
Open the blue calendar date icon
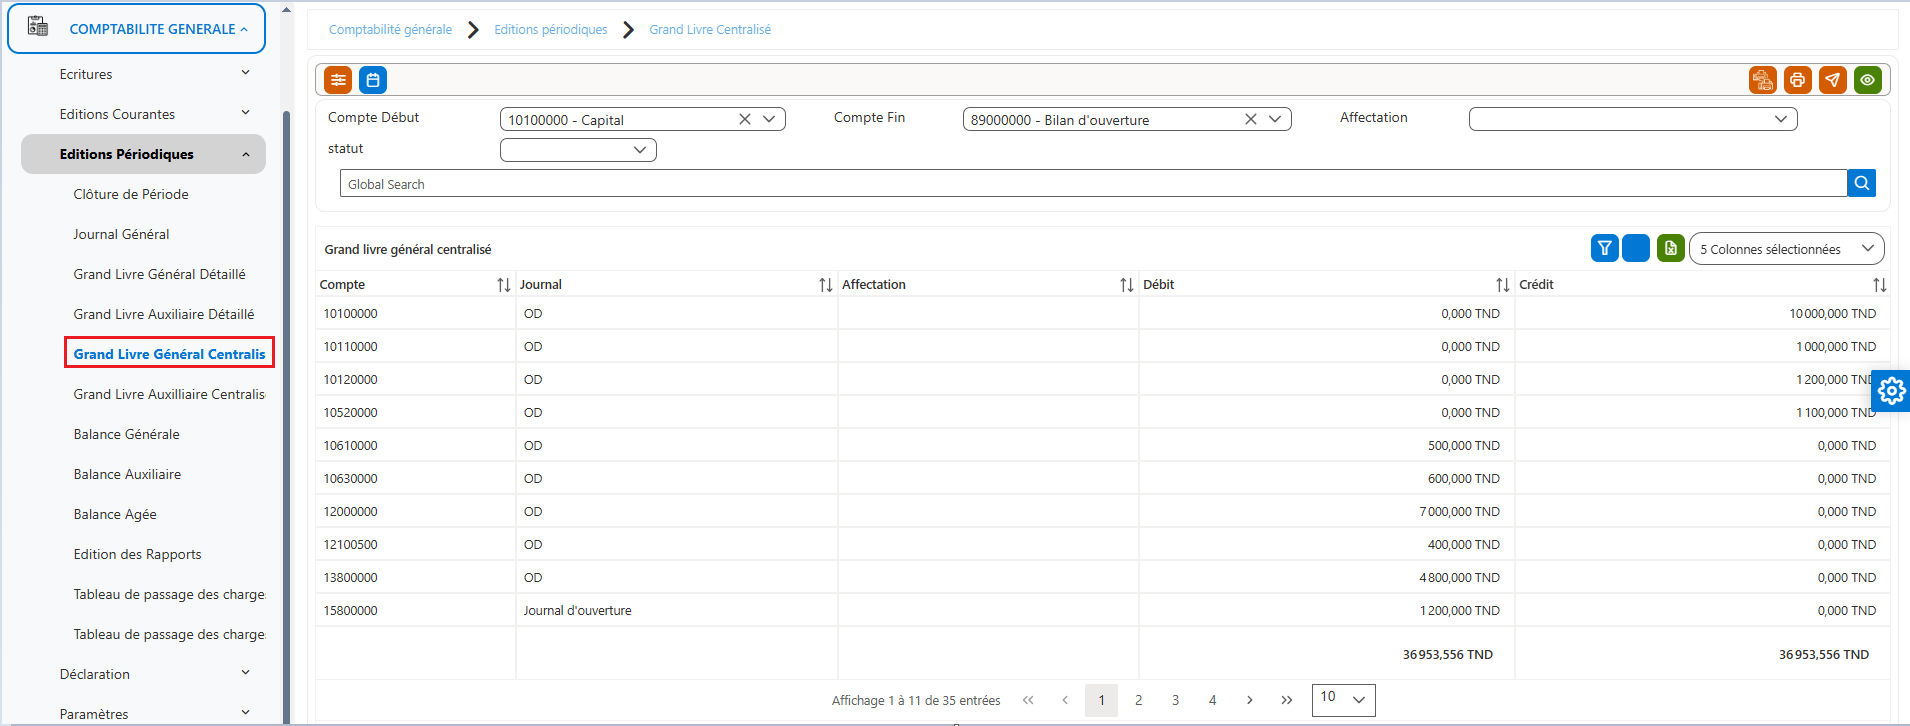(373, 80)
